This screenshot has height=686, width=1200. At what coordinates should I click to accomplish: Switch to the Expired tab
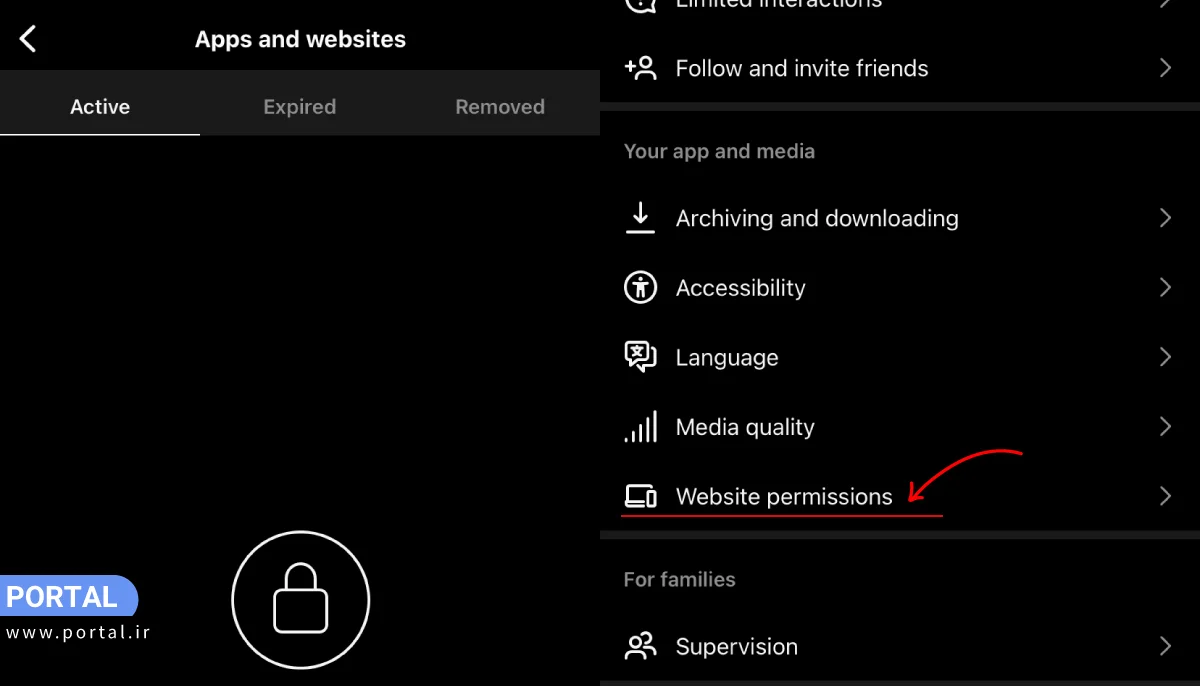point(300,107)
